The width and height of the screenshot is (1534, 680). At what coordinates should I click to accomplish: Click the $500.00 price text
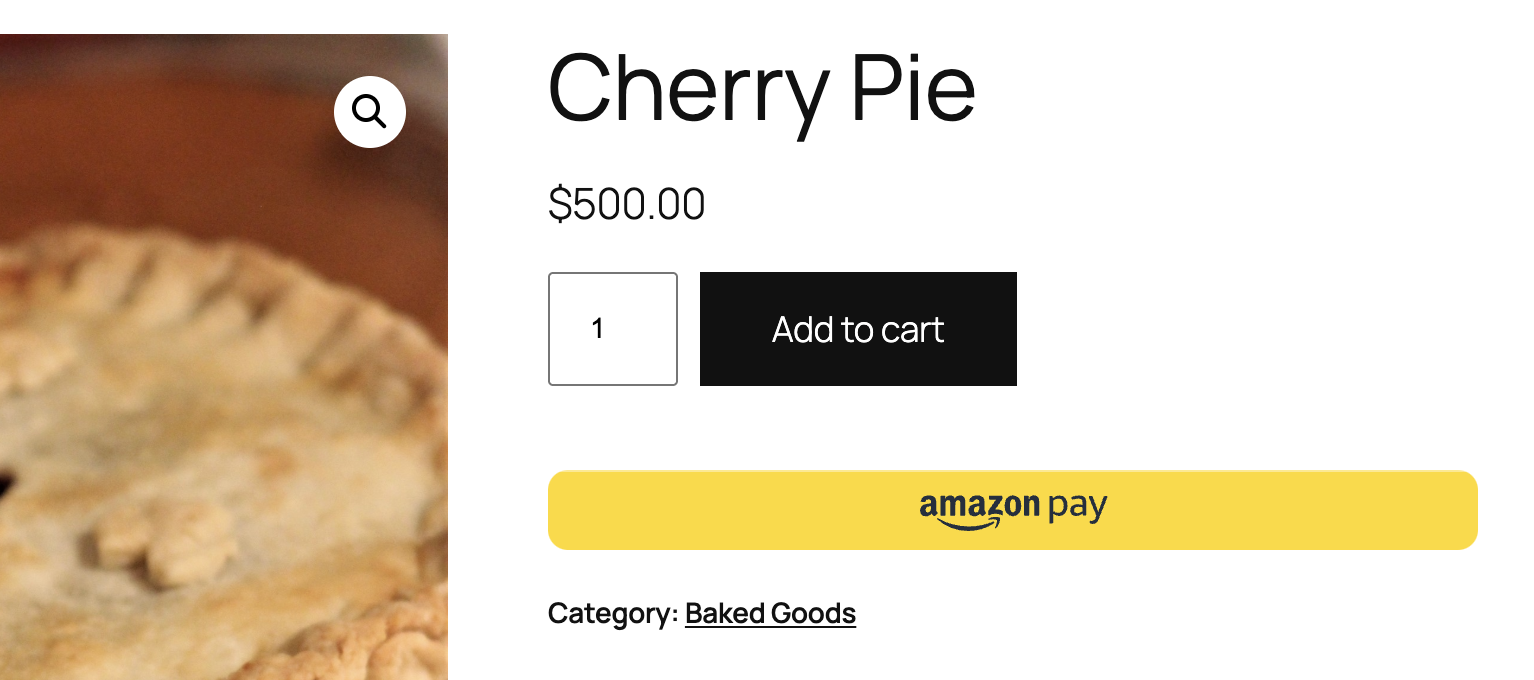coord(626,204)
